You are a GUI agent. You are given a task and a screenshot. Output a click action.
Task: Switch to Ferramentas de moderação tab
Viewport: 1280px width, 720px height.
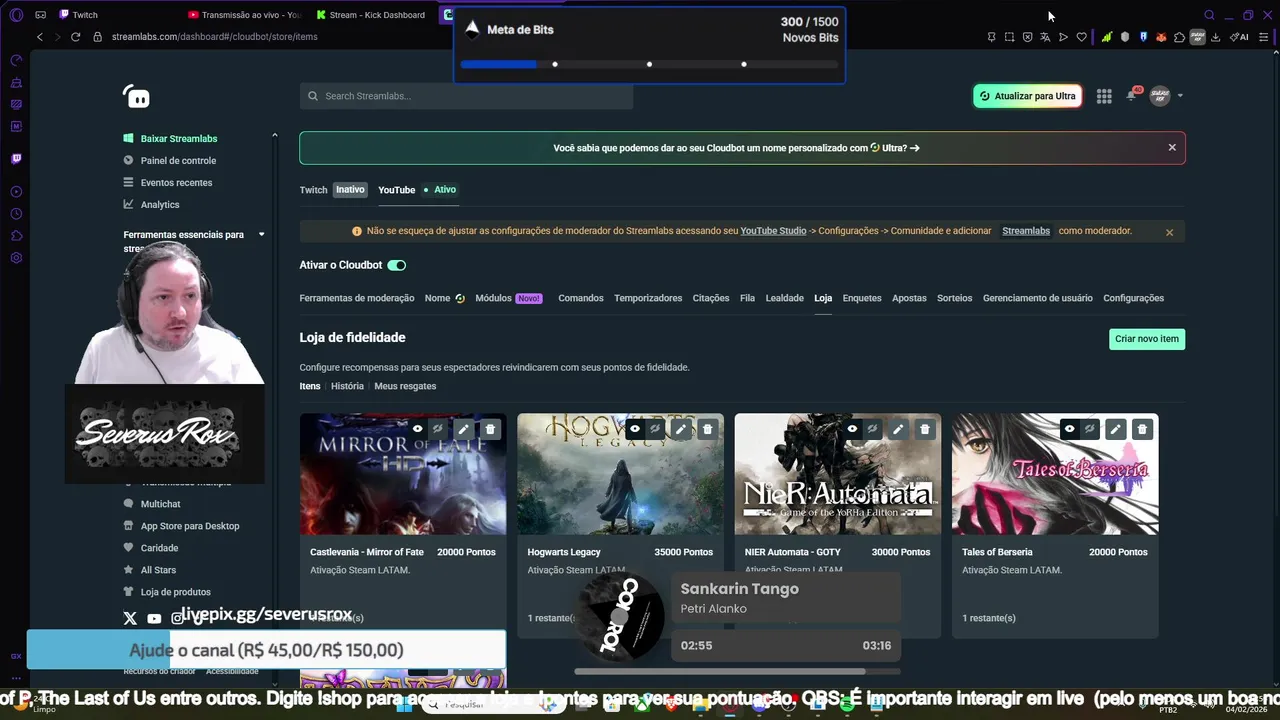point(357,298)
